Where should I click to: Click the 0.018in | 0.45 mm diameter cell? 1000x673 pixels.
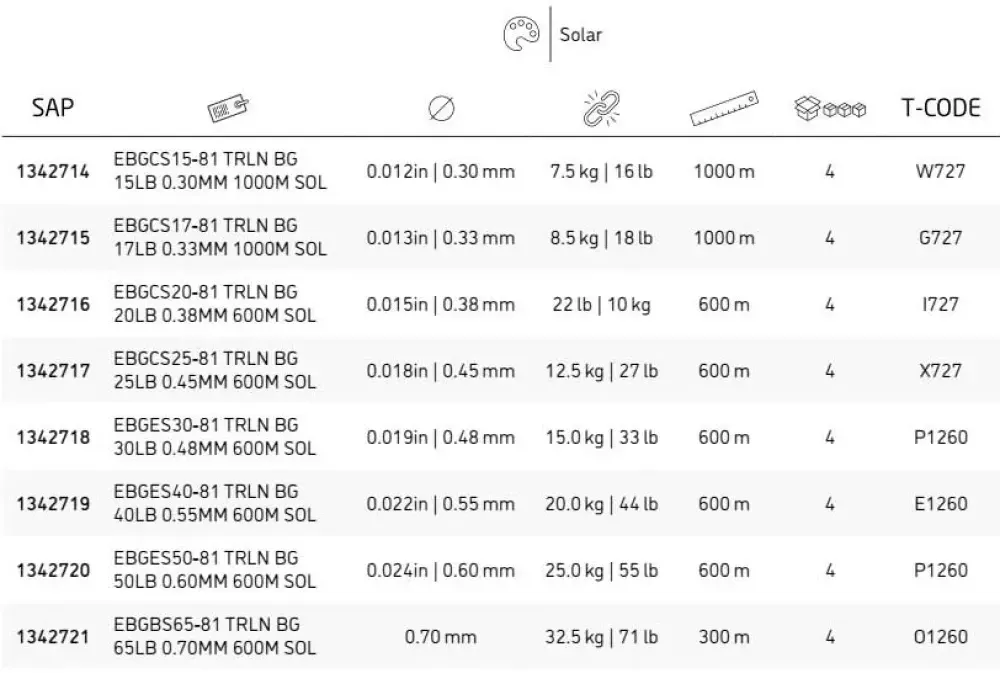pyautogui.click(x=441, y=371)
